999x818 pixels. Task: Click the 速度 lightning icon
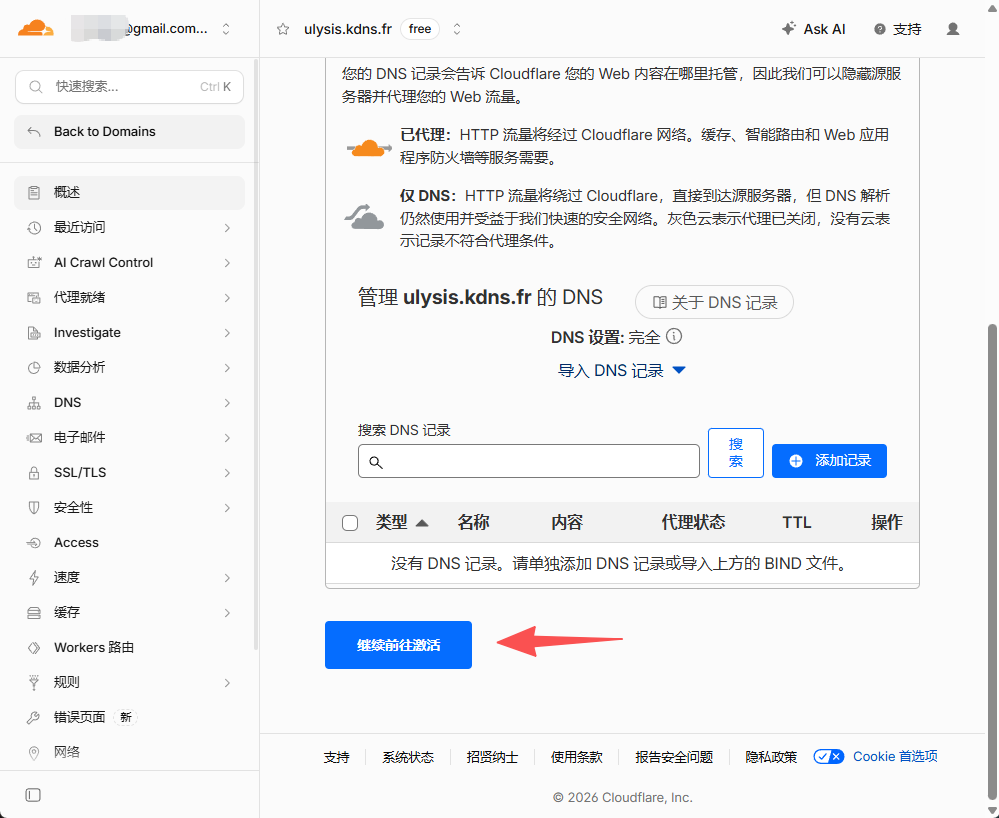pyautogui.click(x=34, y=578)
